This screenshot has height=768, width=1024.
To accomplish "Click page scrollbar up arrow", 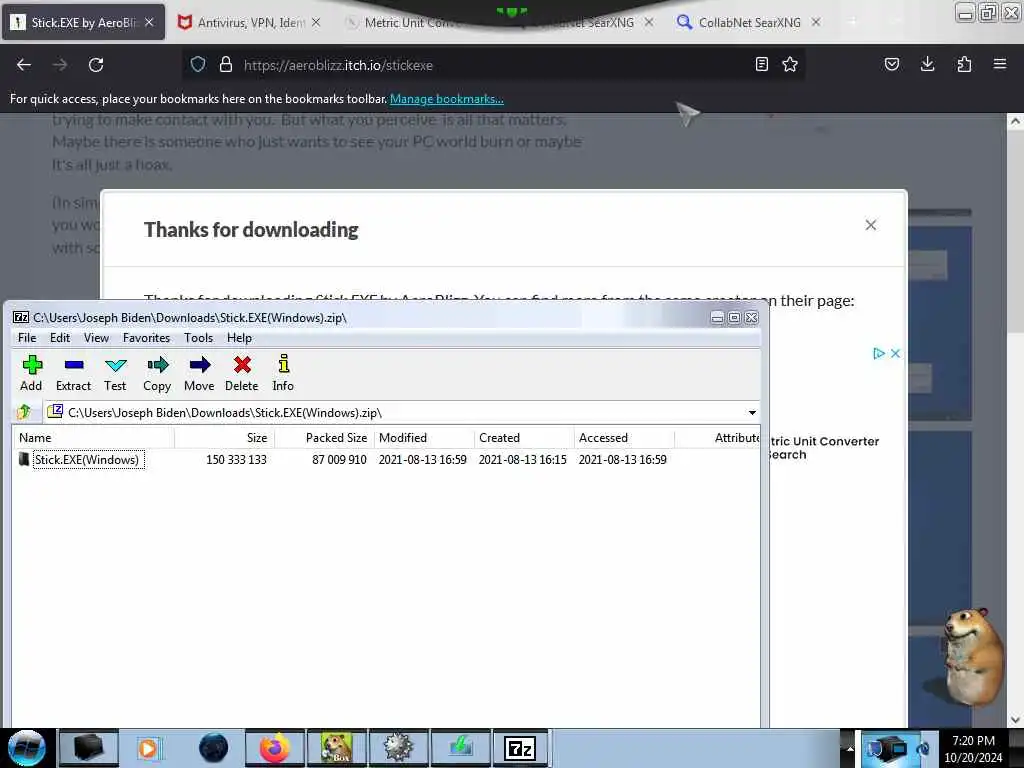I will pos(1015,121).
